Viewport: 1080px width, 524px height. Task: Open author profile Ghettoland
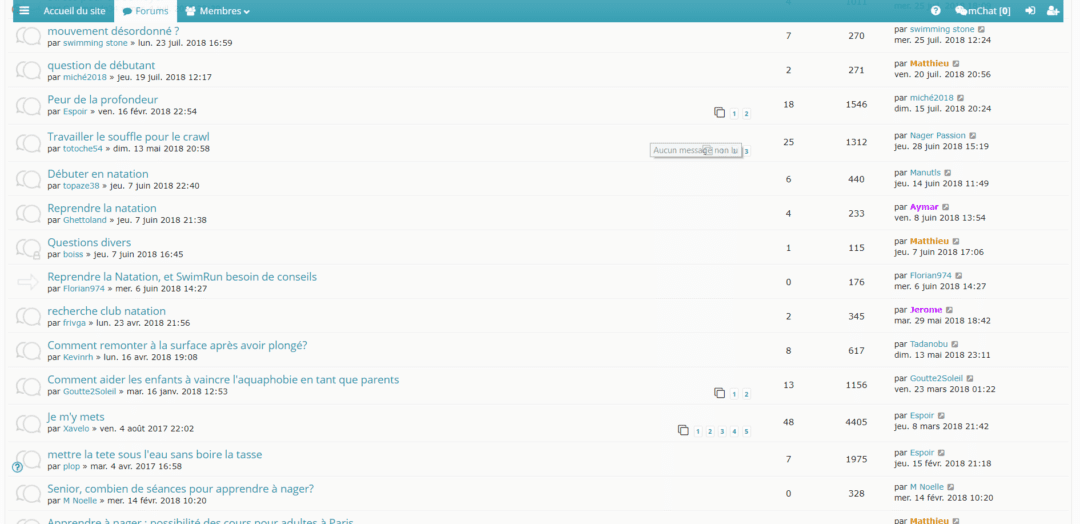(85, 220)
